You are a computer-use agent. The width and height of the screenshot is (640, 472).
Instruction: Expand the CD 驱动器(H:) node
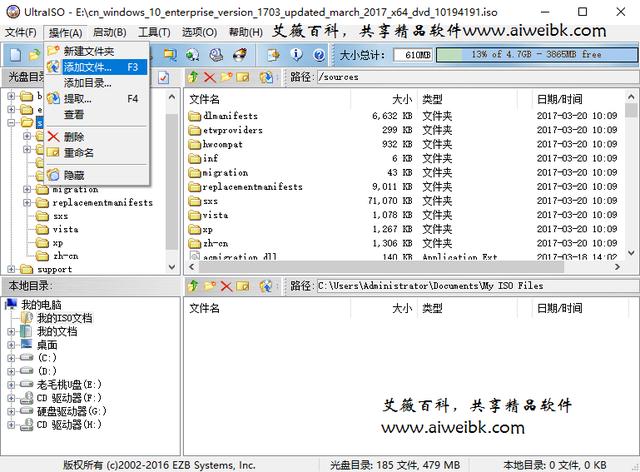pyautogui.click(x=11, y=425)
